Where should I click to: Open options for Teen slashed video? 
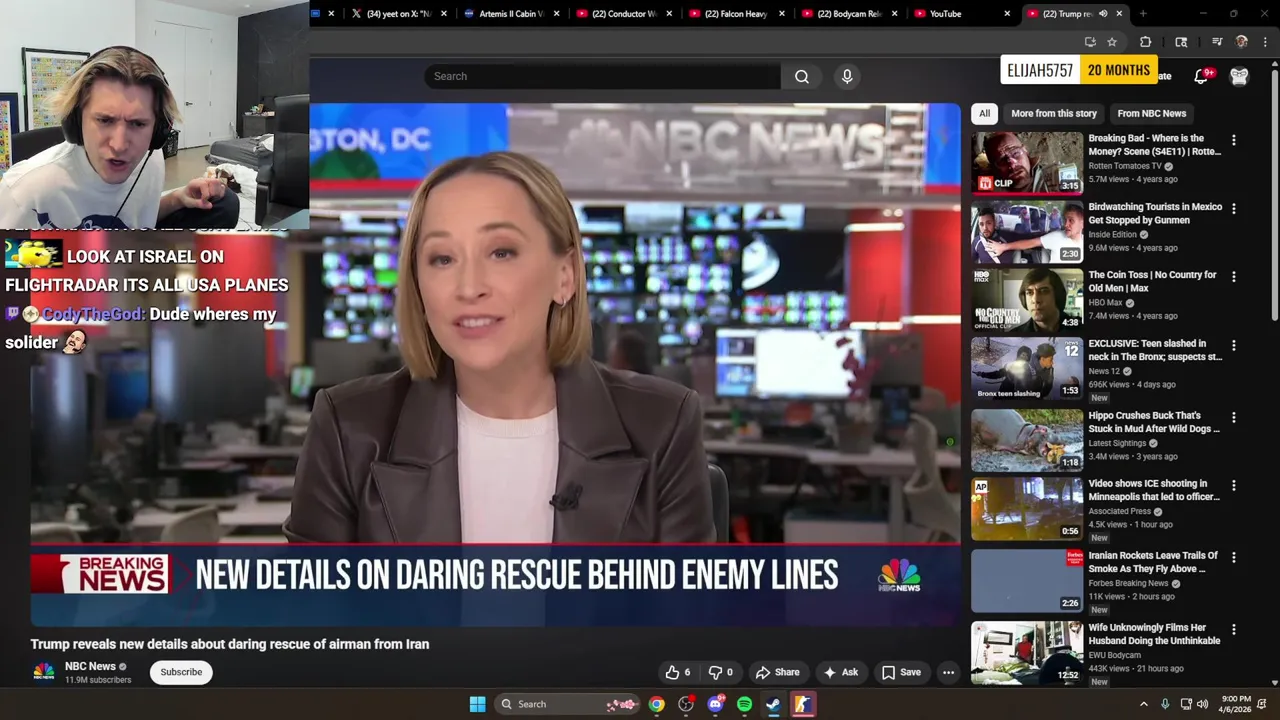[x=1233, y=346]
